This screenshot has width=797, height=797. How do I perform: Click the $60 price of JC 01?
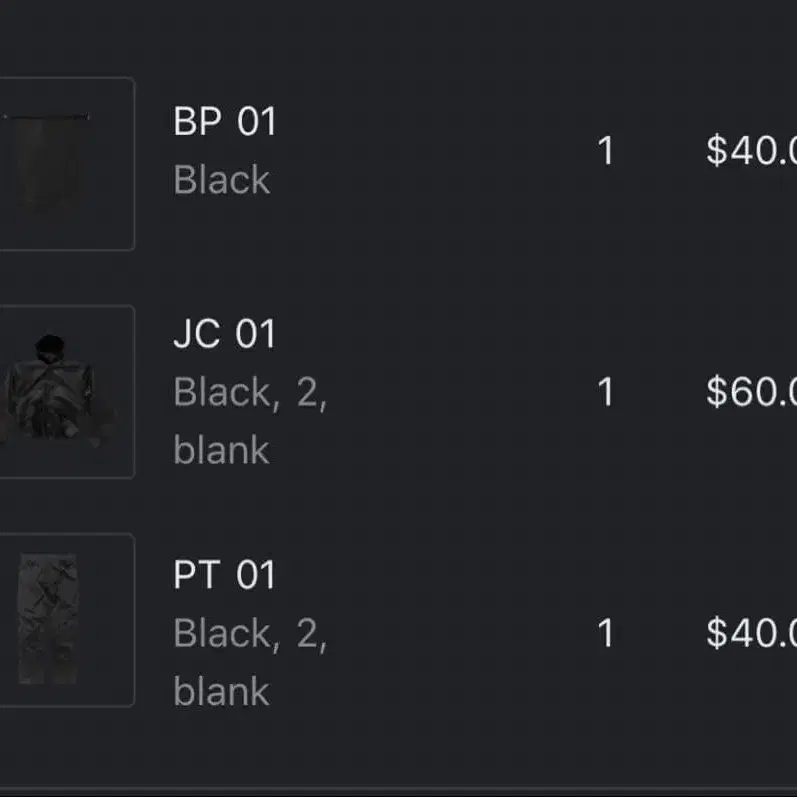click(x=751, y=392)
